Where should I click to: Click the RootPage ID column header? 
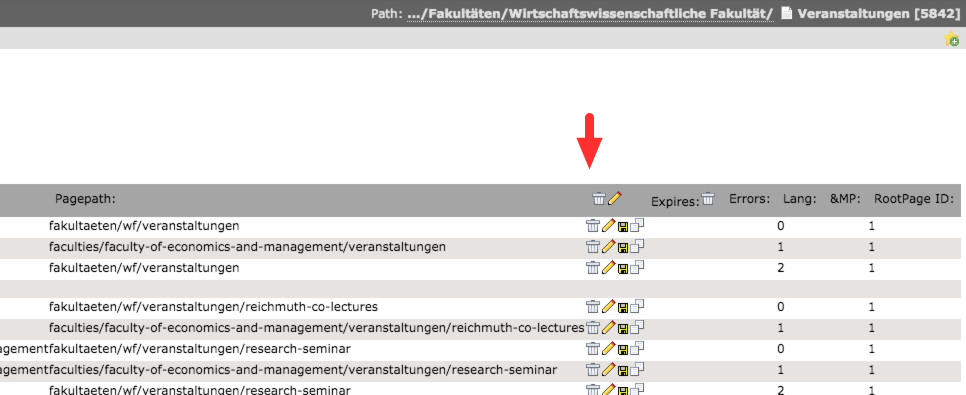tap(914, 198)
